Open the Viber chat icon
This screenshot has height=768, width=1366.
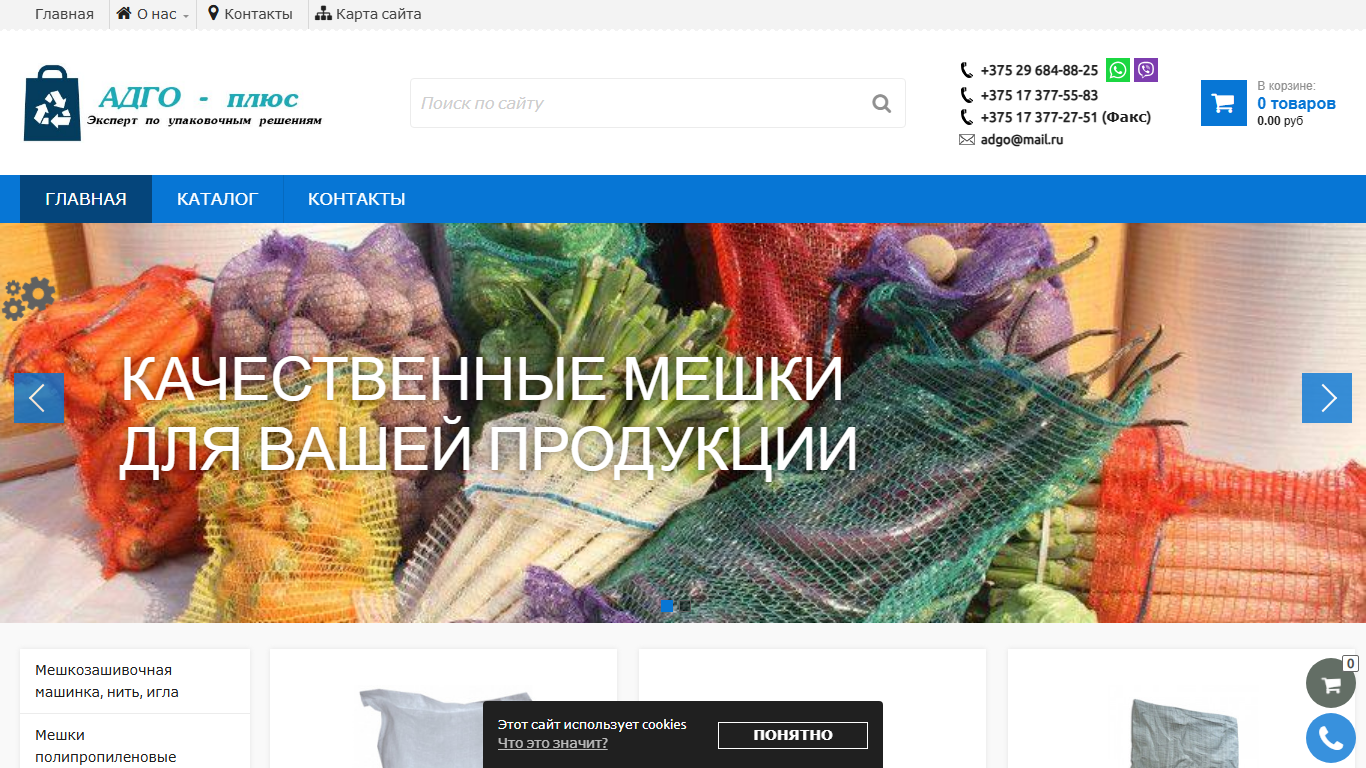(x=1146, y=70)
